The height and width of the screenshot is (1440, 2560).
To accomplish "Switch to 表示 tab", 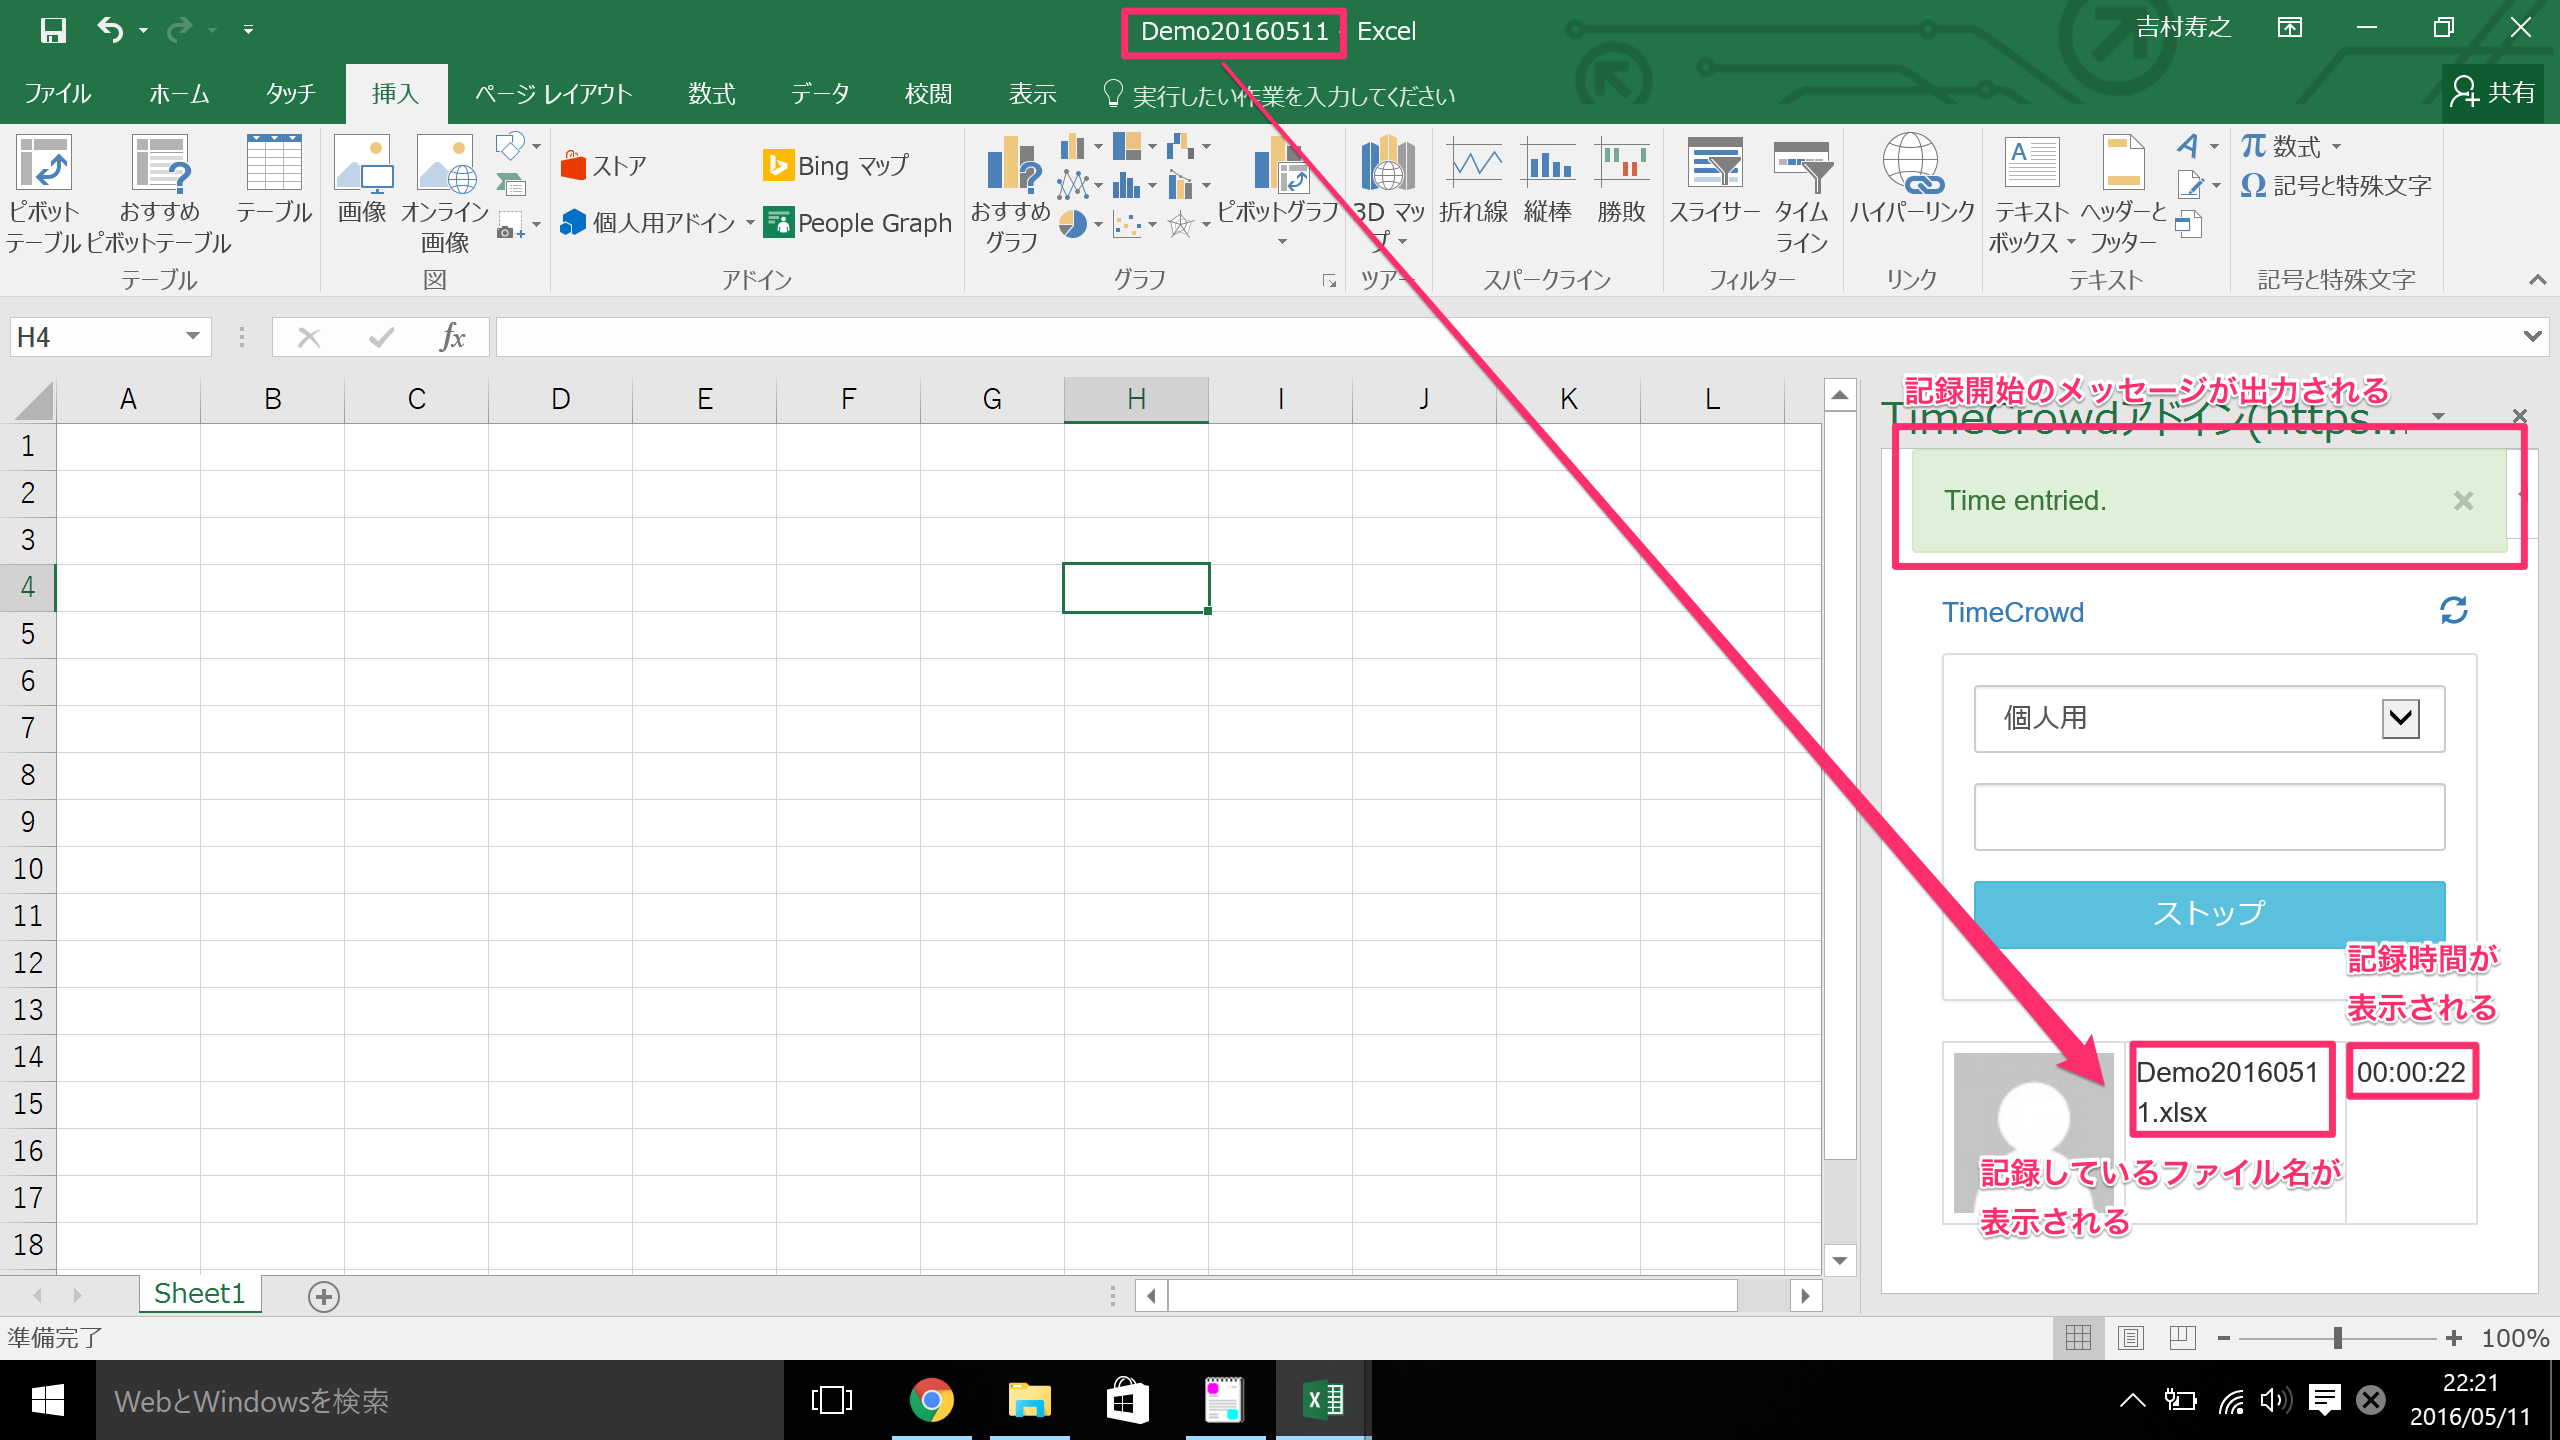I will coord(1032,94).
